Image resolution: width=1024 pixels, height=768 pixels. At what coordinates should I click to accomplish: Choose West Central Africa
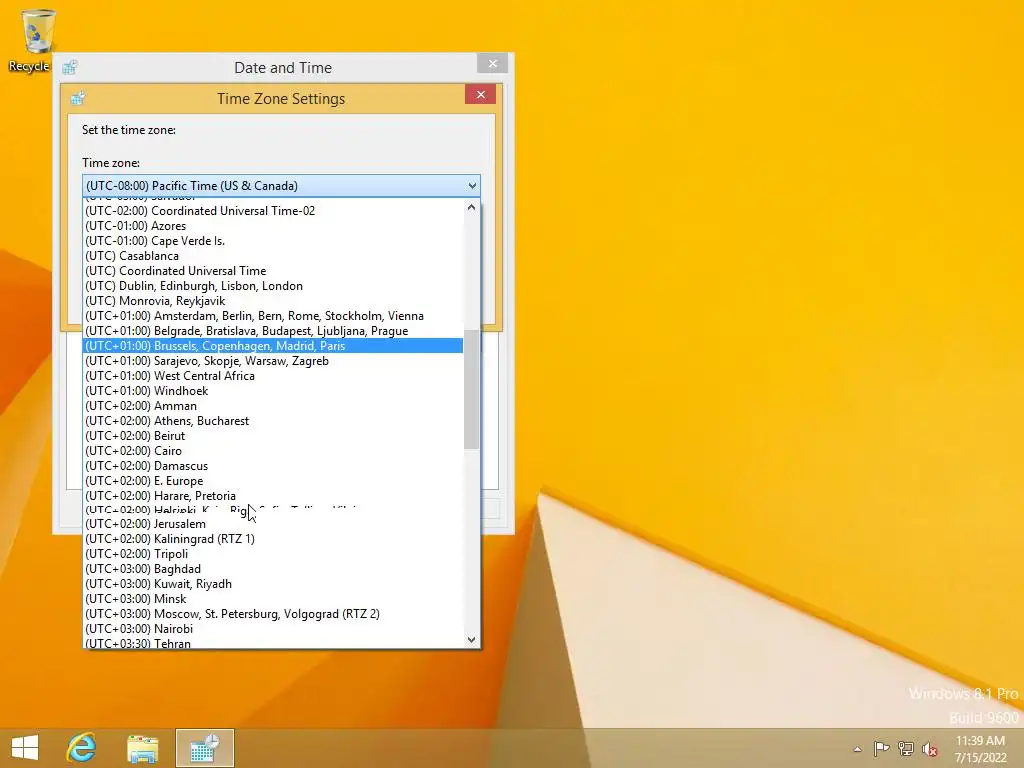tap(273, 376)
